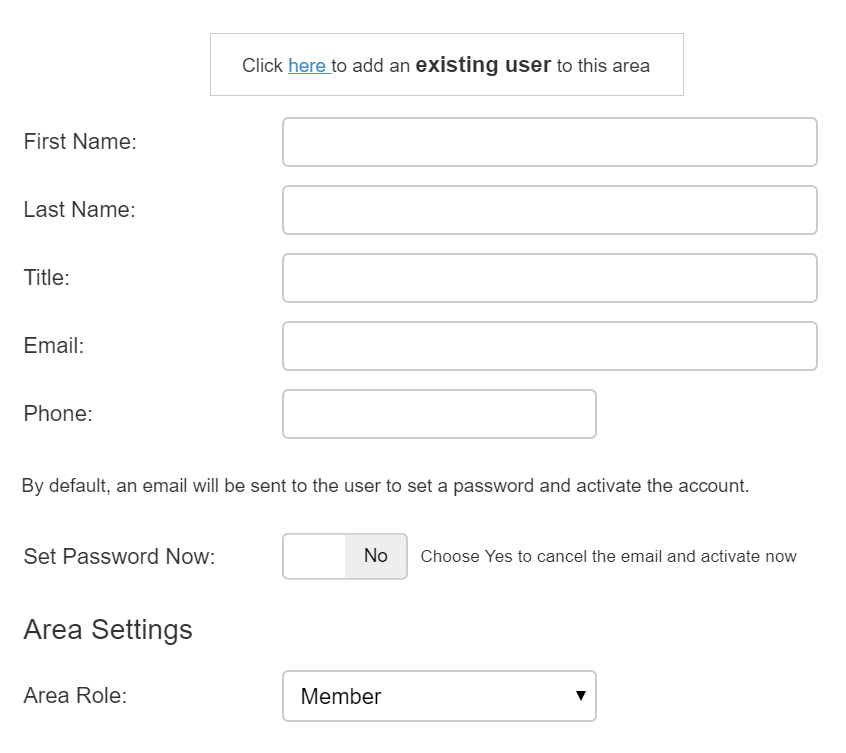Select the Last Name input box
This screenshot has height=753, width=846.
coord(550,210)
